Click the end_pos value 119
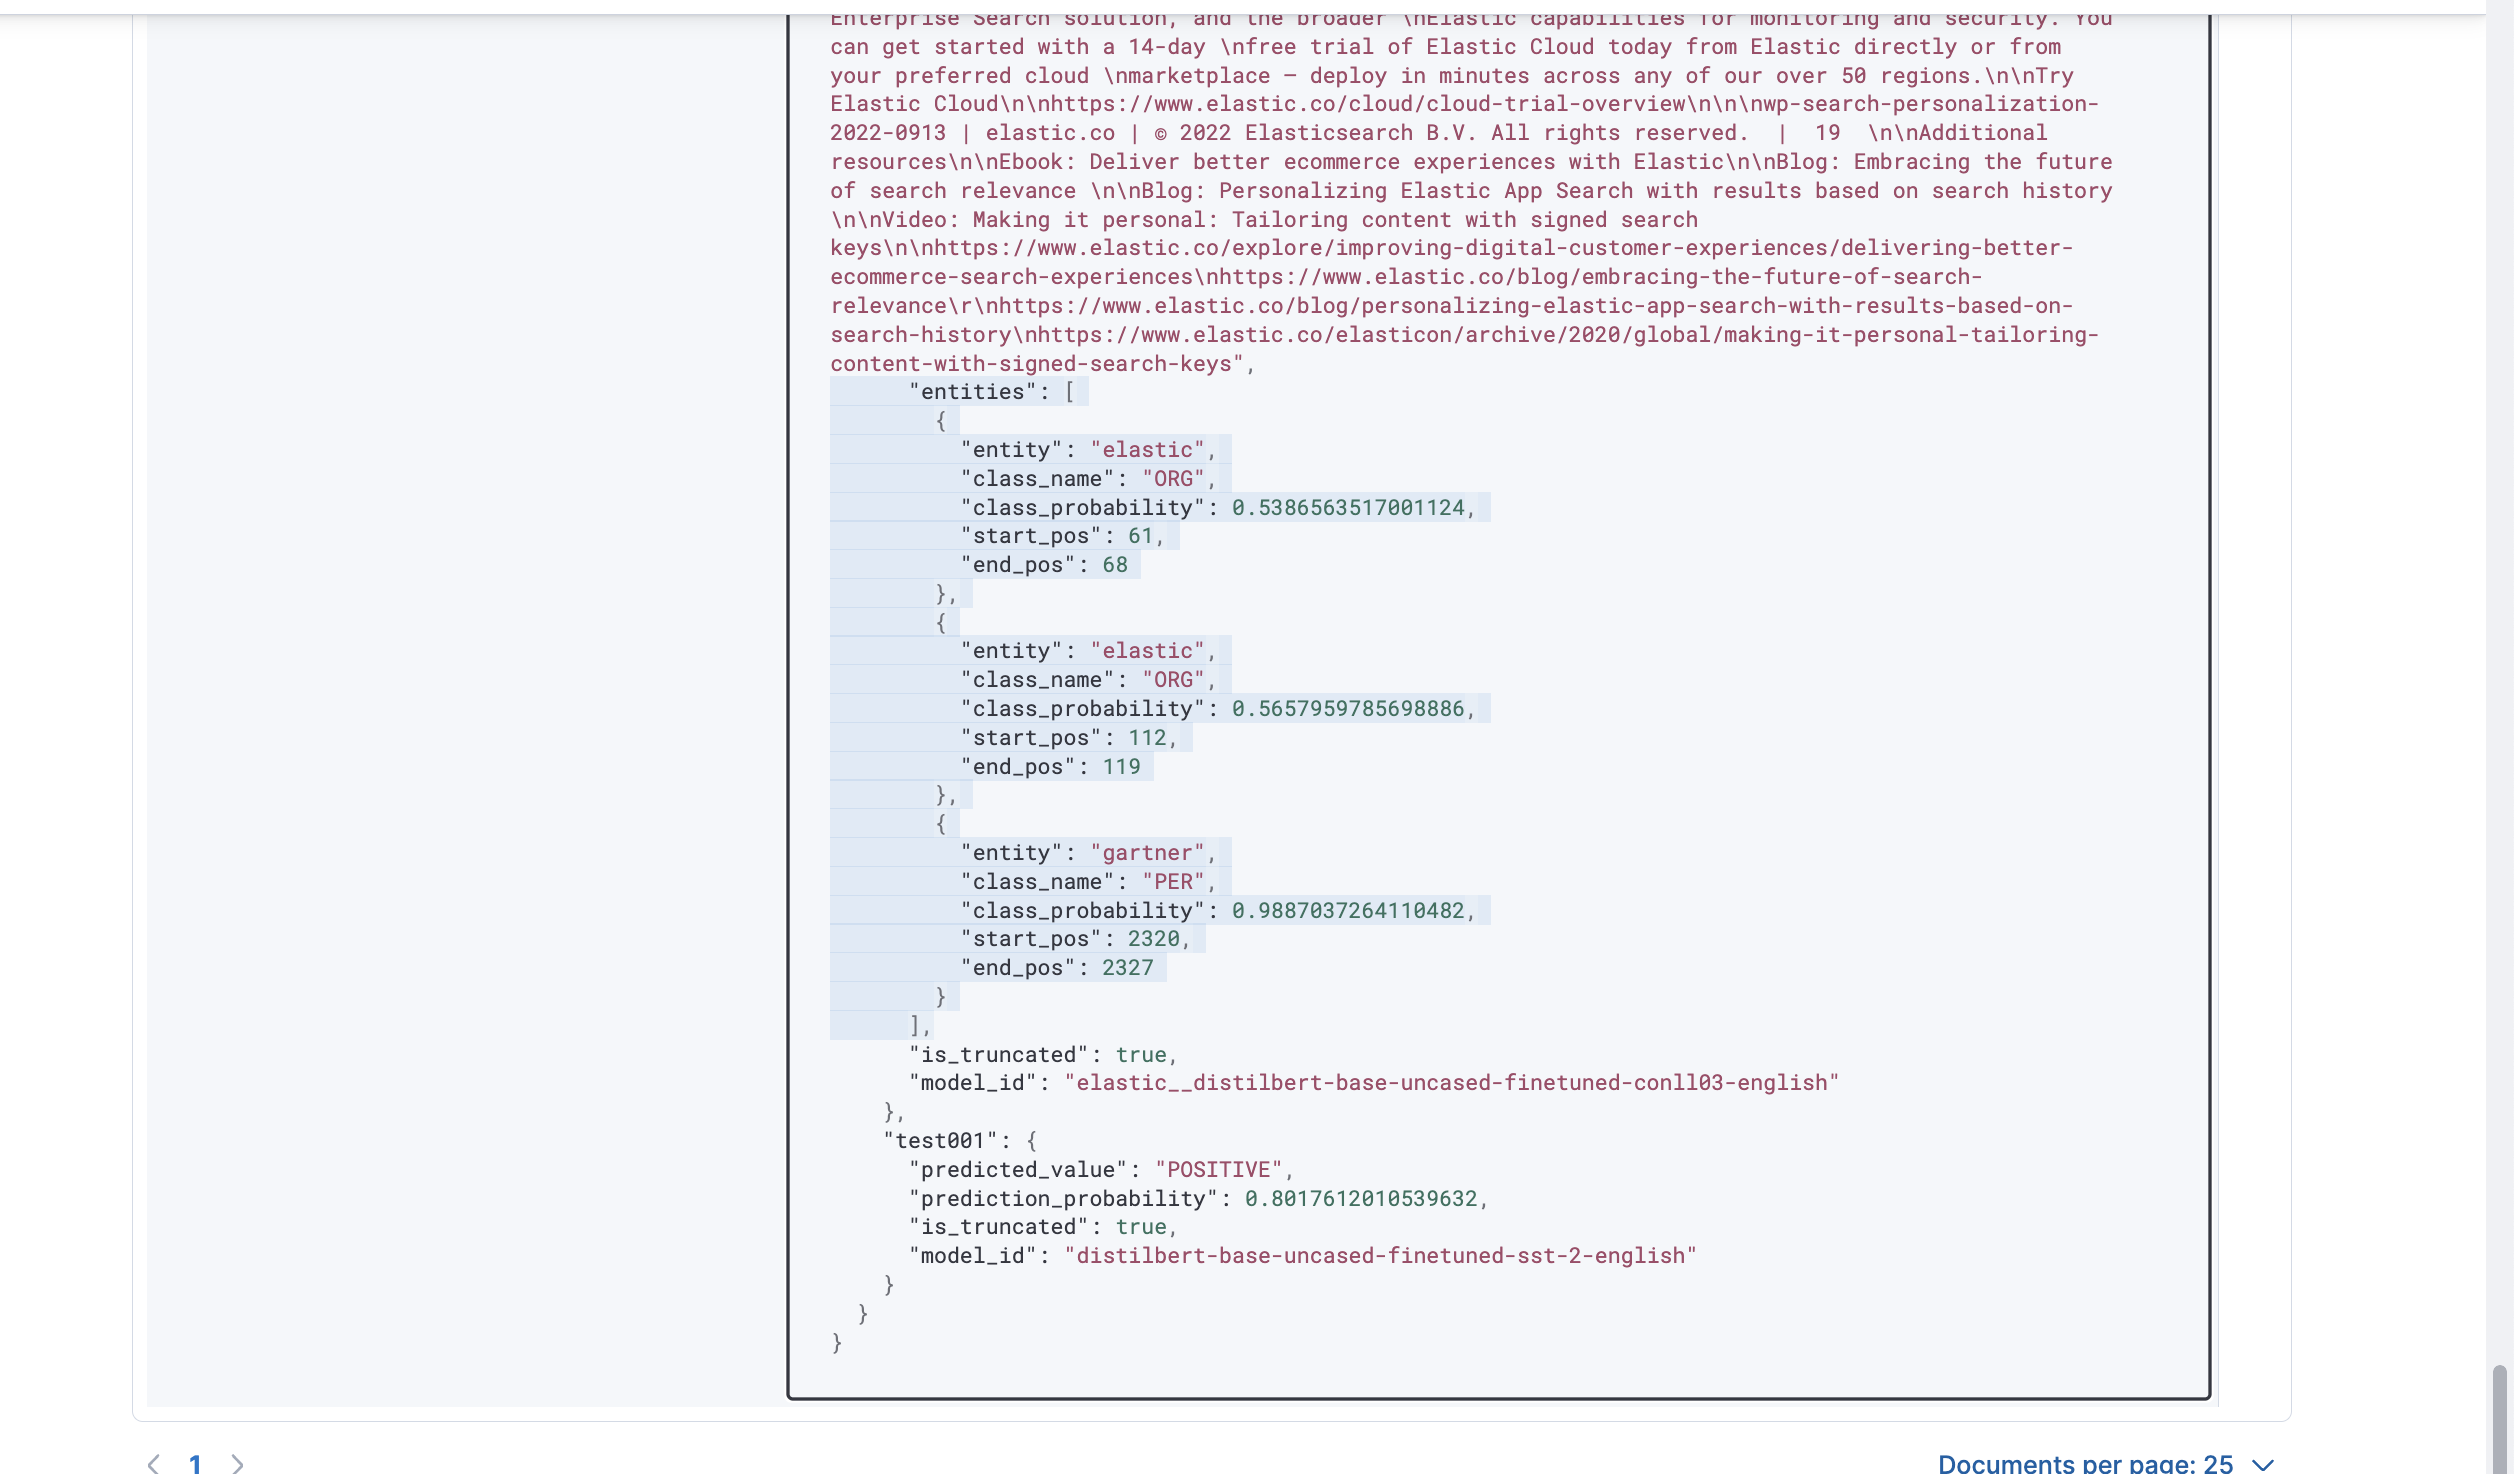This screenshot has width=2514, height=1474. point(1121,767)
